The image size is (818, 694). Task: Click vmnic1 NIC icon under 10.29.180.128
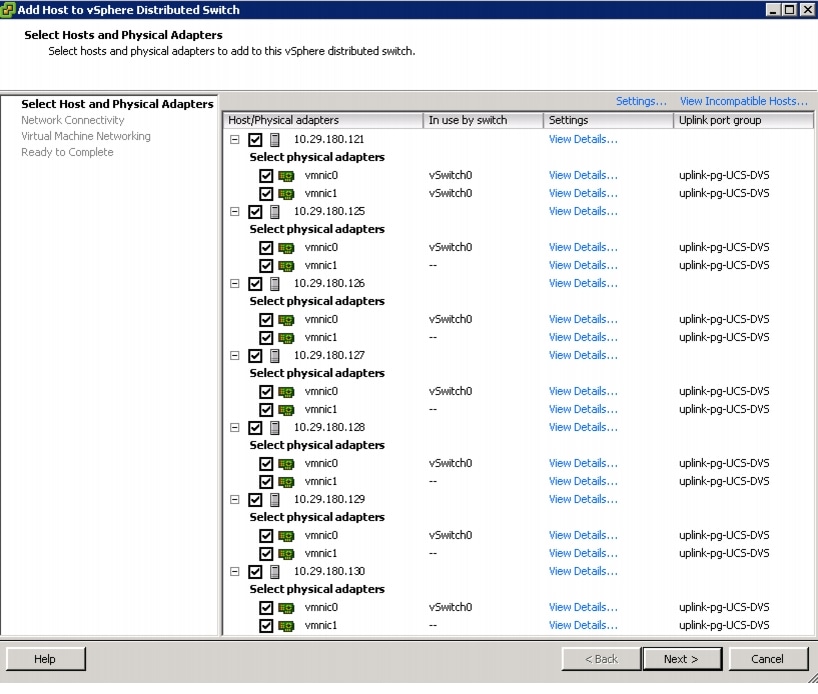[x=286, y=482]
